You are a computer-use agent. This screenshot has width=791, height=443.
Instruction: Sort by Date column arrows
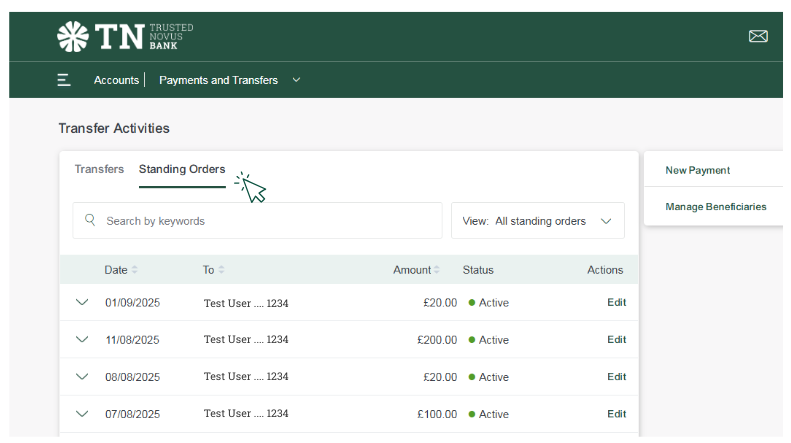[135, 270]
